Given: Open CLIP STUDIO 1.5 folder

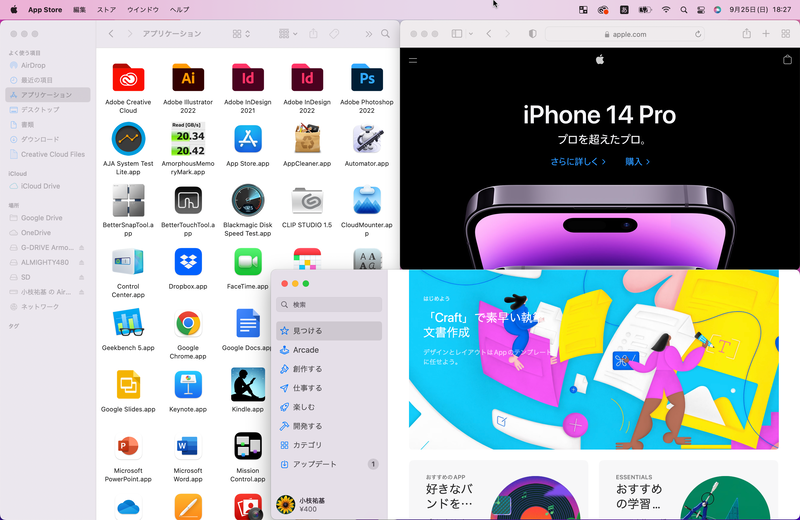Looking at the screenshot, I should point(307,201).
